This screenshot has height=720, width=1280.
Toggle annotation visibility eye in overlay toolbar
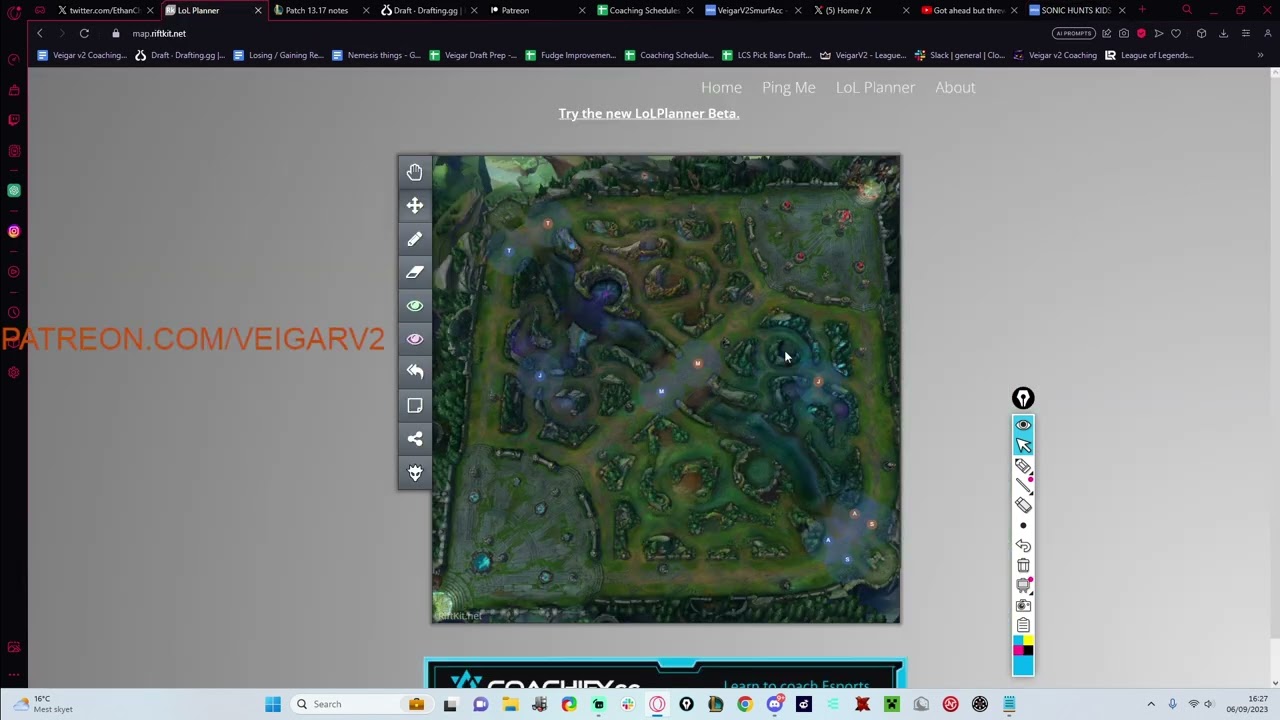(1023, 425)
